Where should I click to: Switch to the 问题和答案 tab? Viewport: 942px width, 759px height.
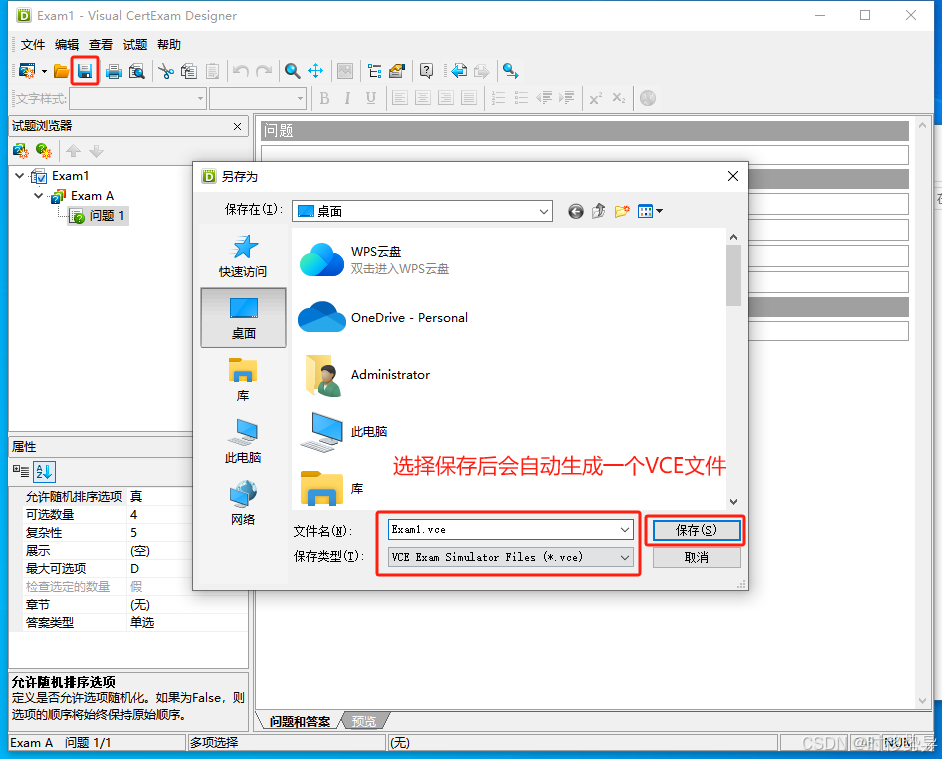(x=299, y=721)
